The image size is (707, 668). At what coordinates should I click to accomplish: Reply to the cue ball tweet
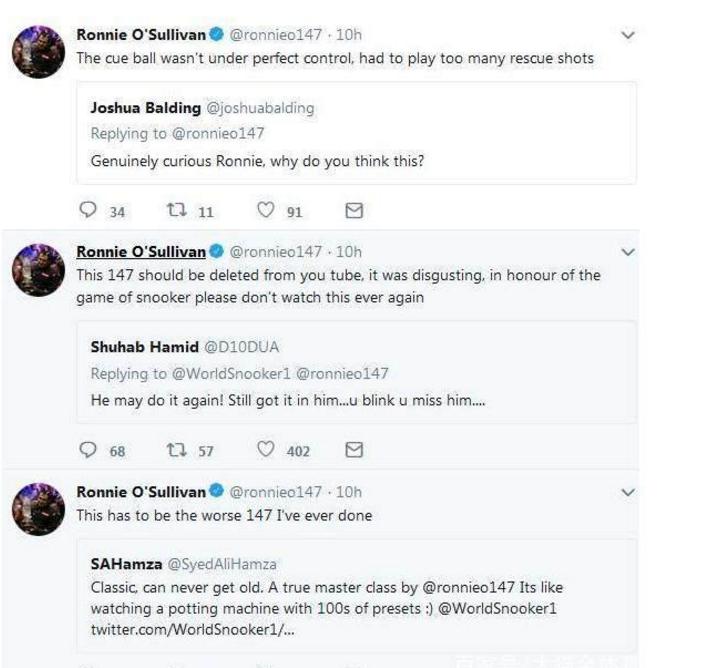88,211
